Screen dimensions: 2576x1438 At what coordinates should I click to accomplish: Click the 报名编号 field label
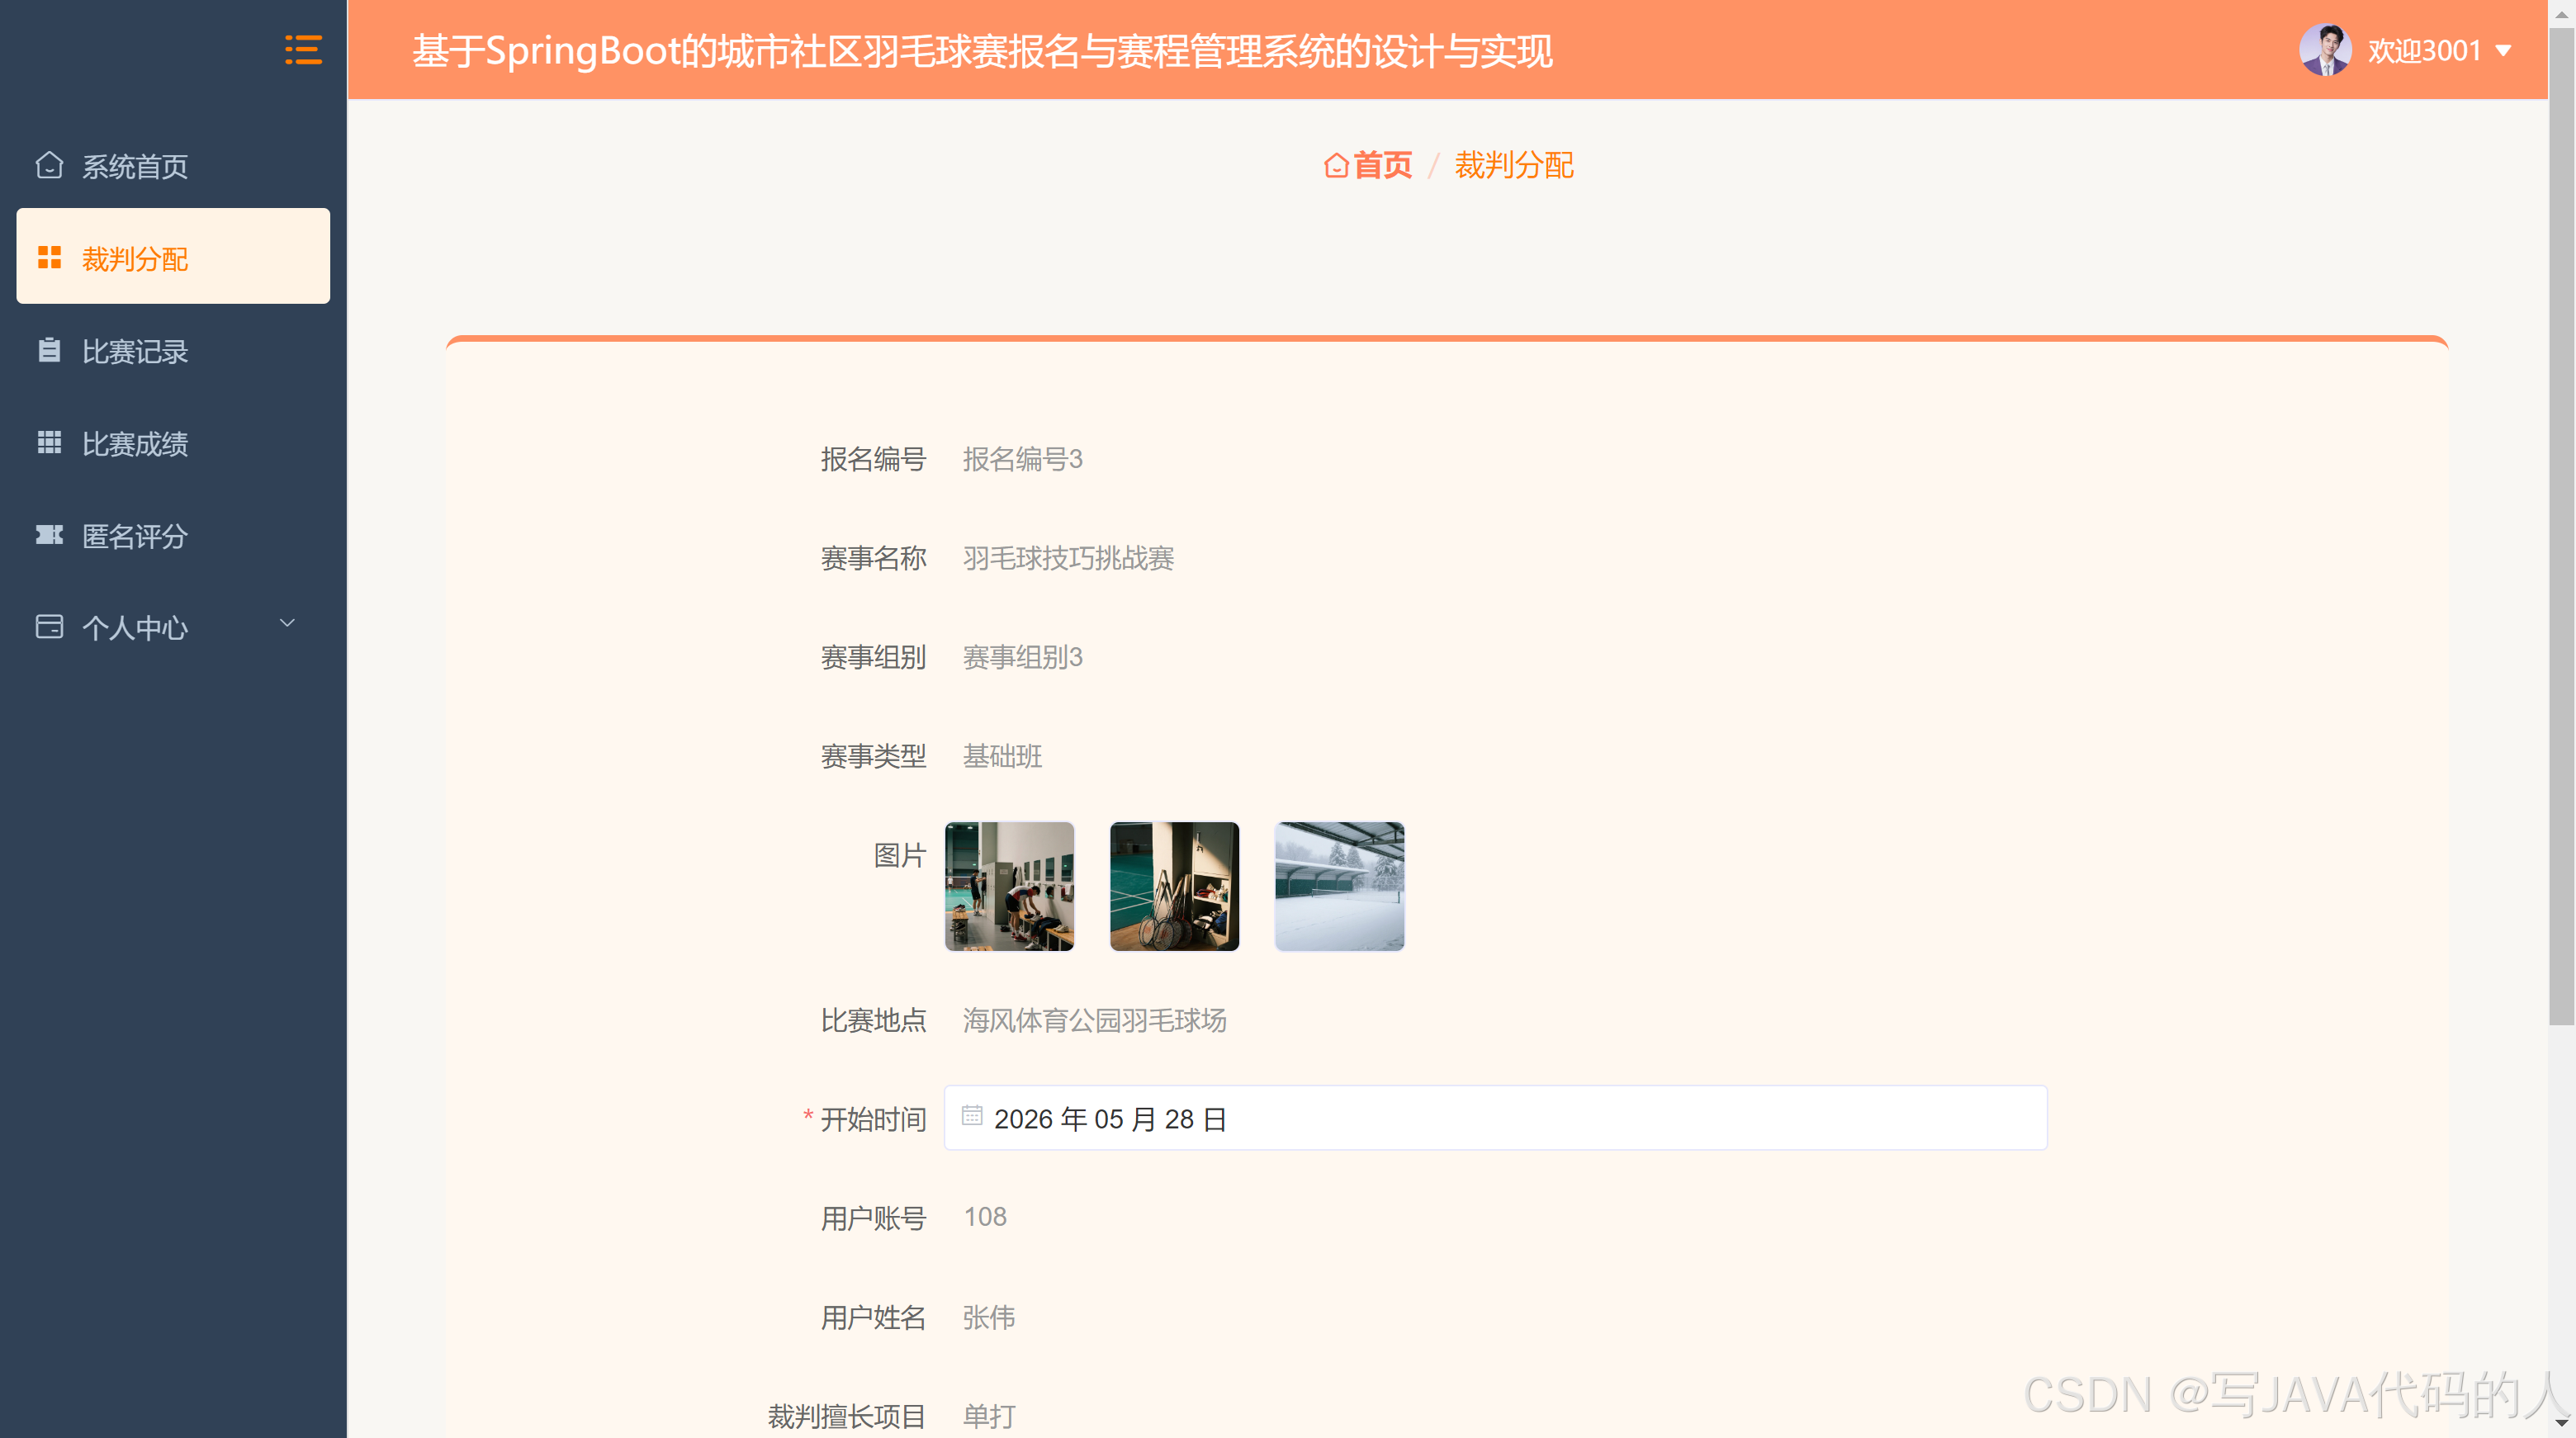coord(873,459)
